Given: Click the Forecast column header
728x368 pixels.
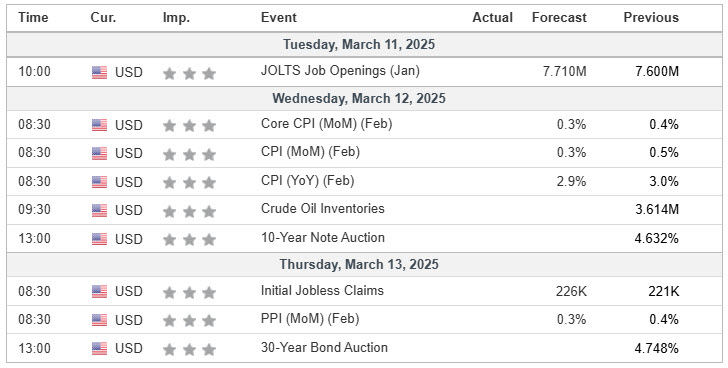Looking at the screenshot, I should [559, 18].
